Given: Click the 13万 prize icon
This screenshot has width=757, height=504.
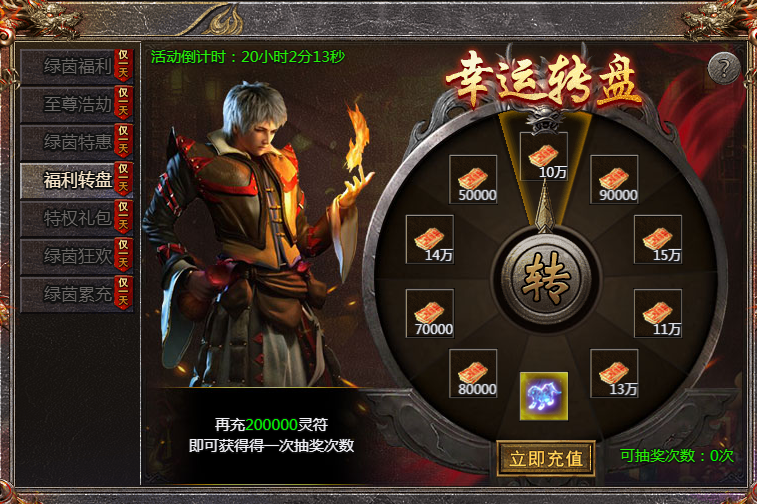Looking at the screenshot, I should (x=614, y=373).
